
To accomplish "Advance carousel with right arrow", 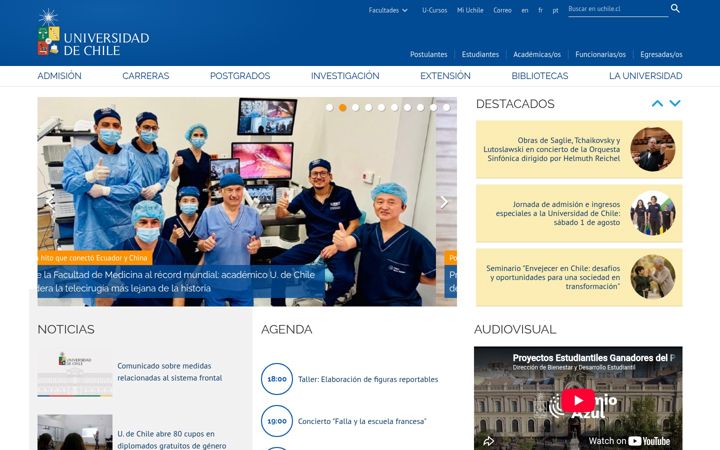I will [x=444, y=202].
